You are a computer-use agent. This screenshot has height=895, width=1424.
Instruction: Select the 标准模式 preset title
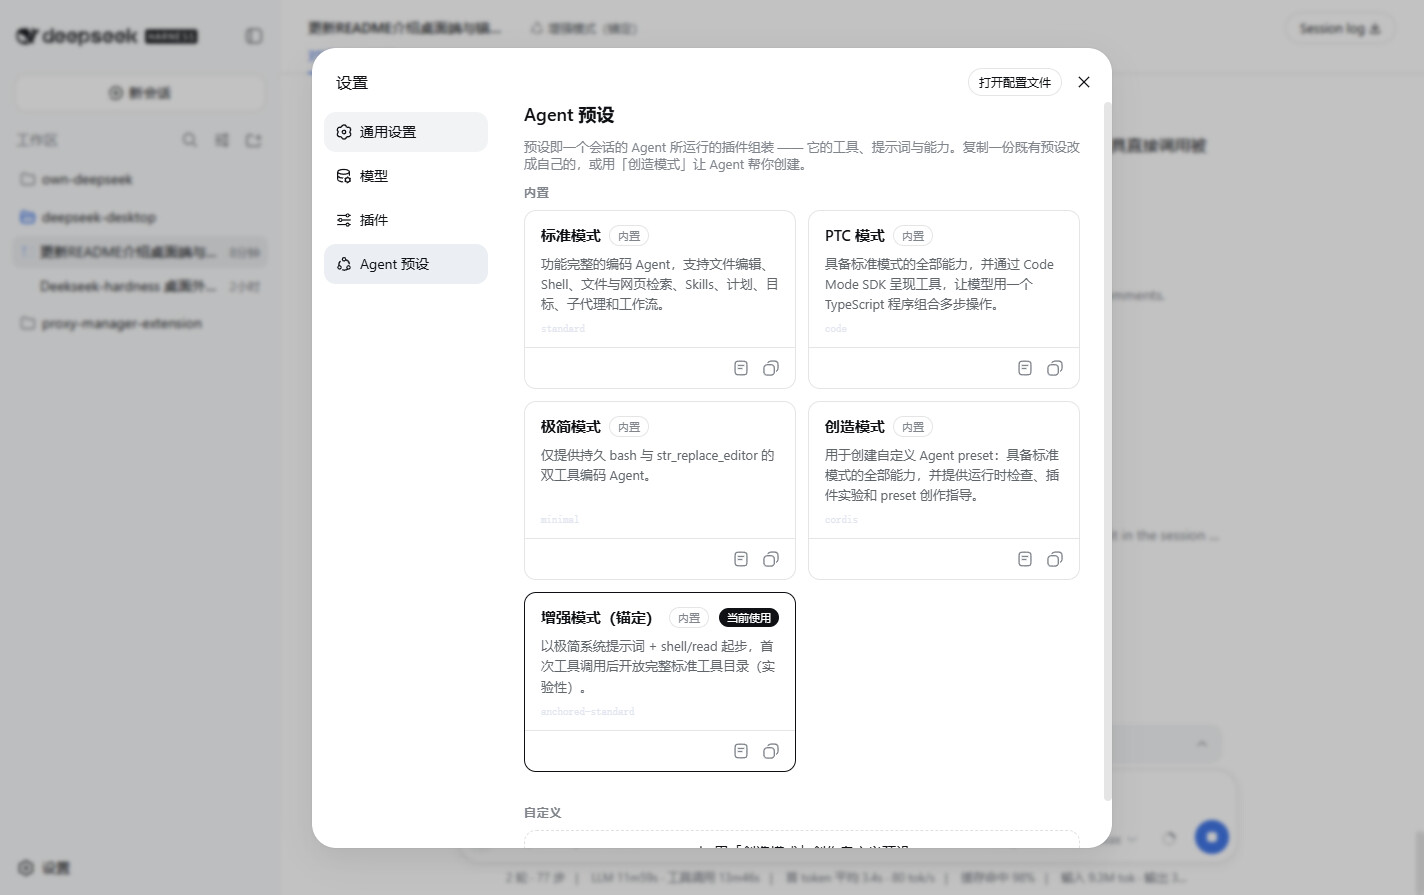tap(571, 236)
